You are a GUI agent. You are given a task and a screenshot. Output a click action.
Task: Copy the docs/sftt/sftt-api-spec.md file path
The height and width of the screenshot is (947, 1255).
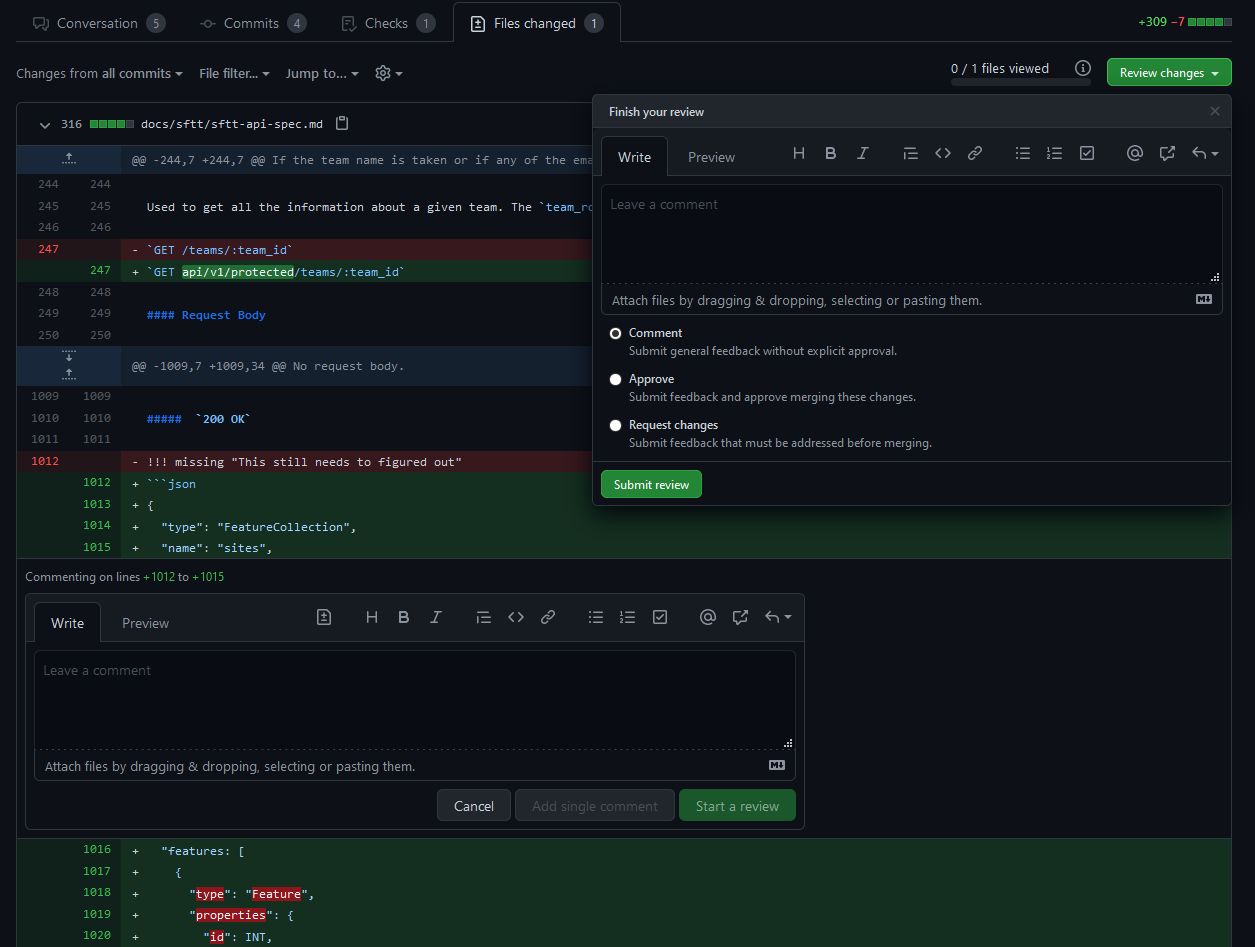341,123
